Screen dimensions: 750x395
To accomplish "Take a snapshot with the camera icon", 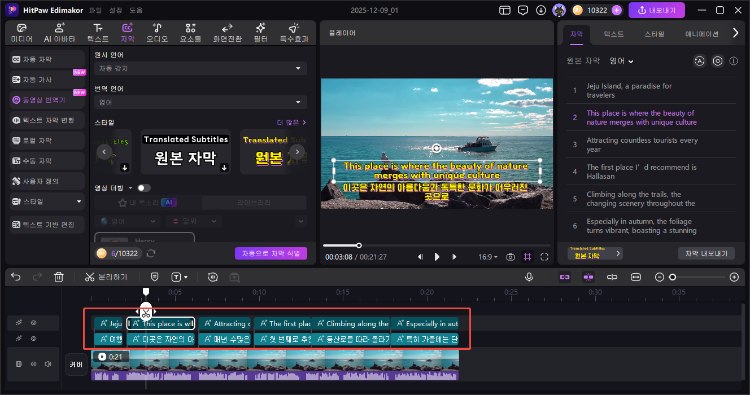I will tap(510, 257).
